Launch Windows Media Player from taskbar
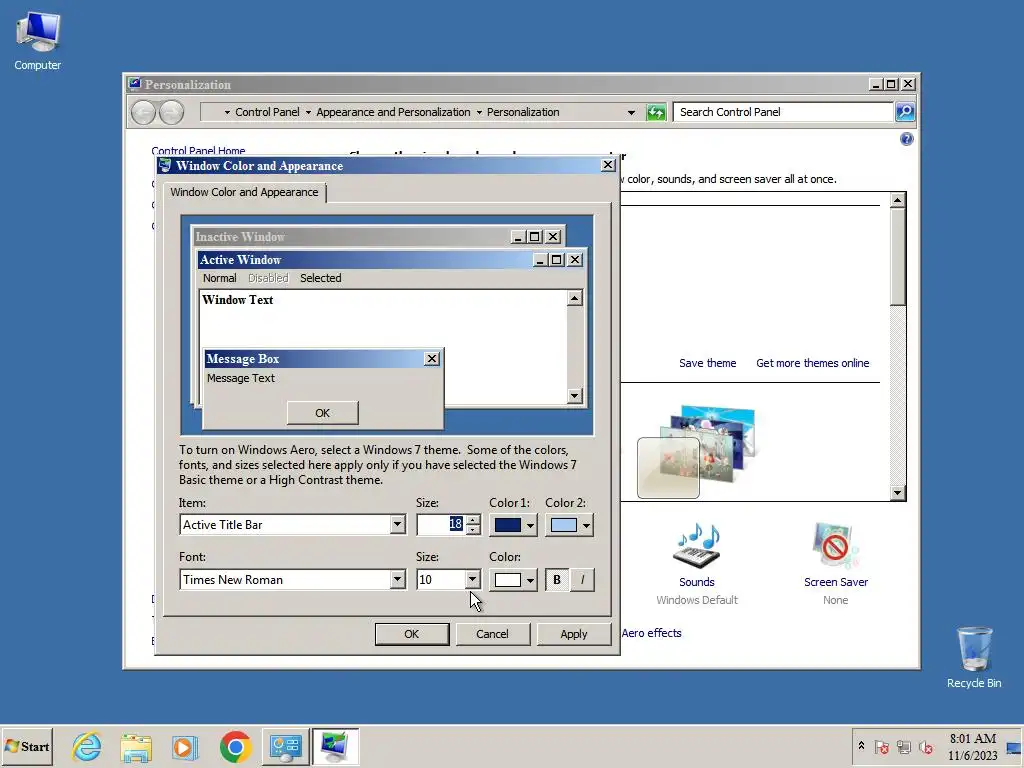The image size is (1024, 768). click(x=185, y=746)
